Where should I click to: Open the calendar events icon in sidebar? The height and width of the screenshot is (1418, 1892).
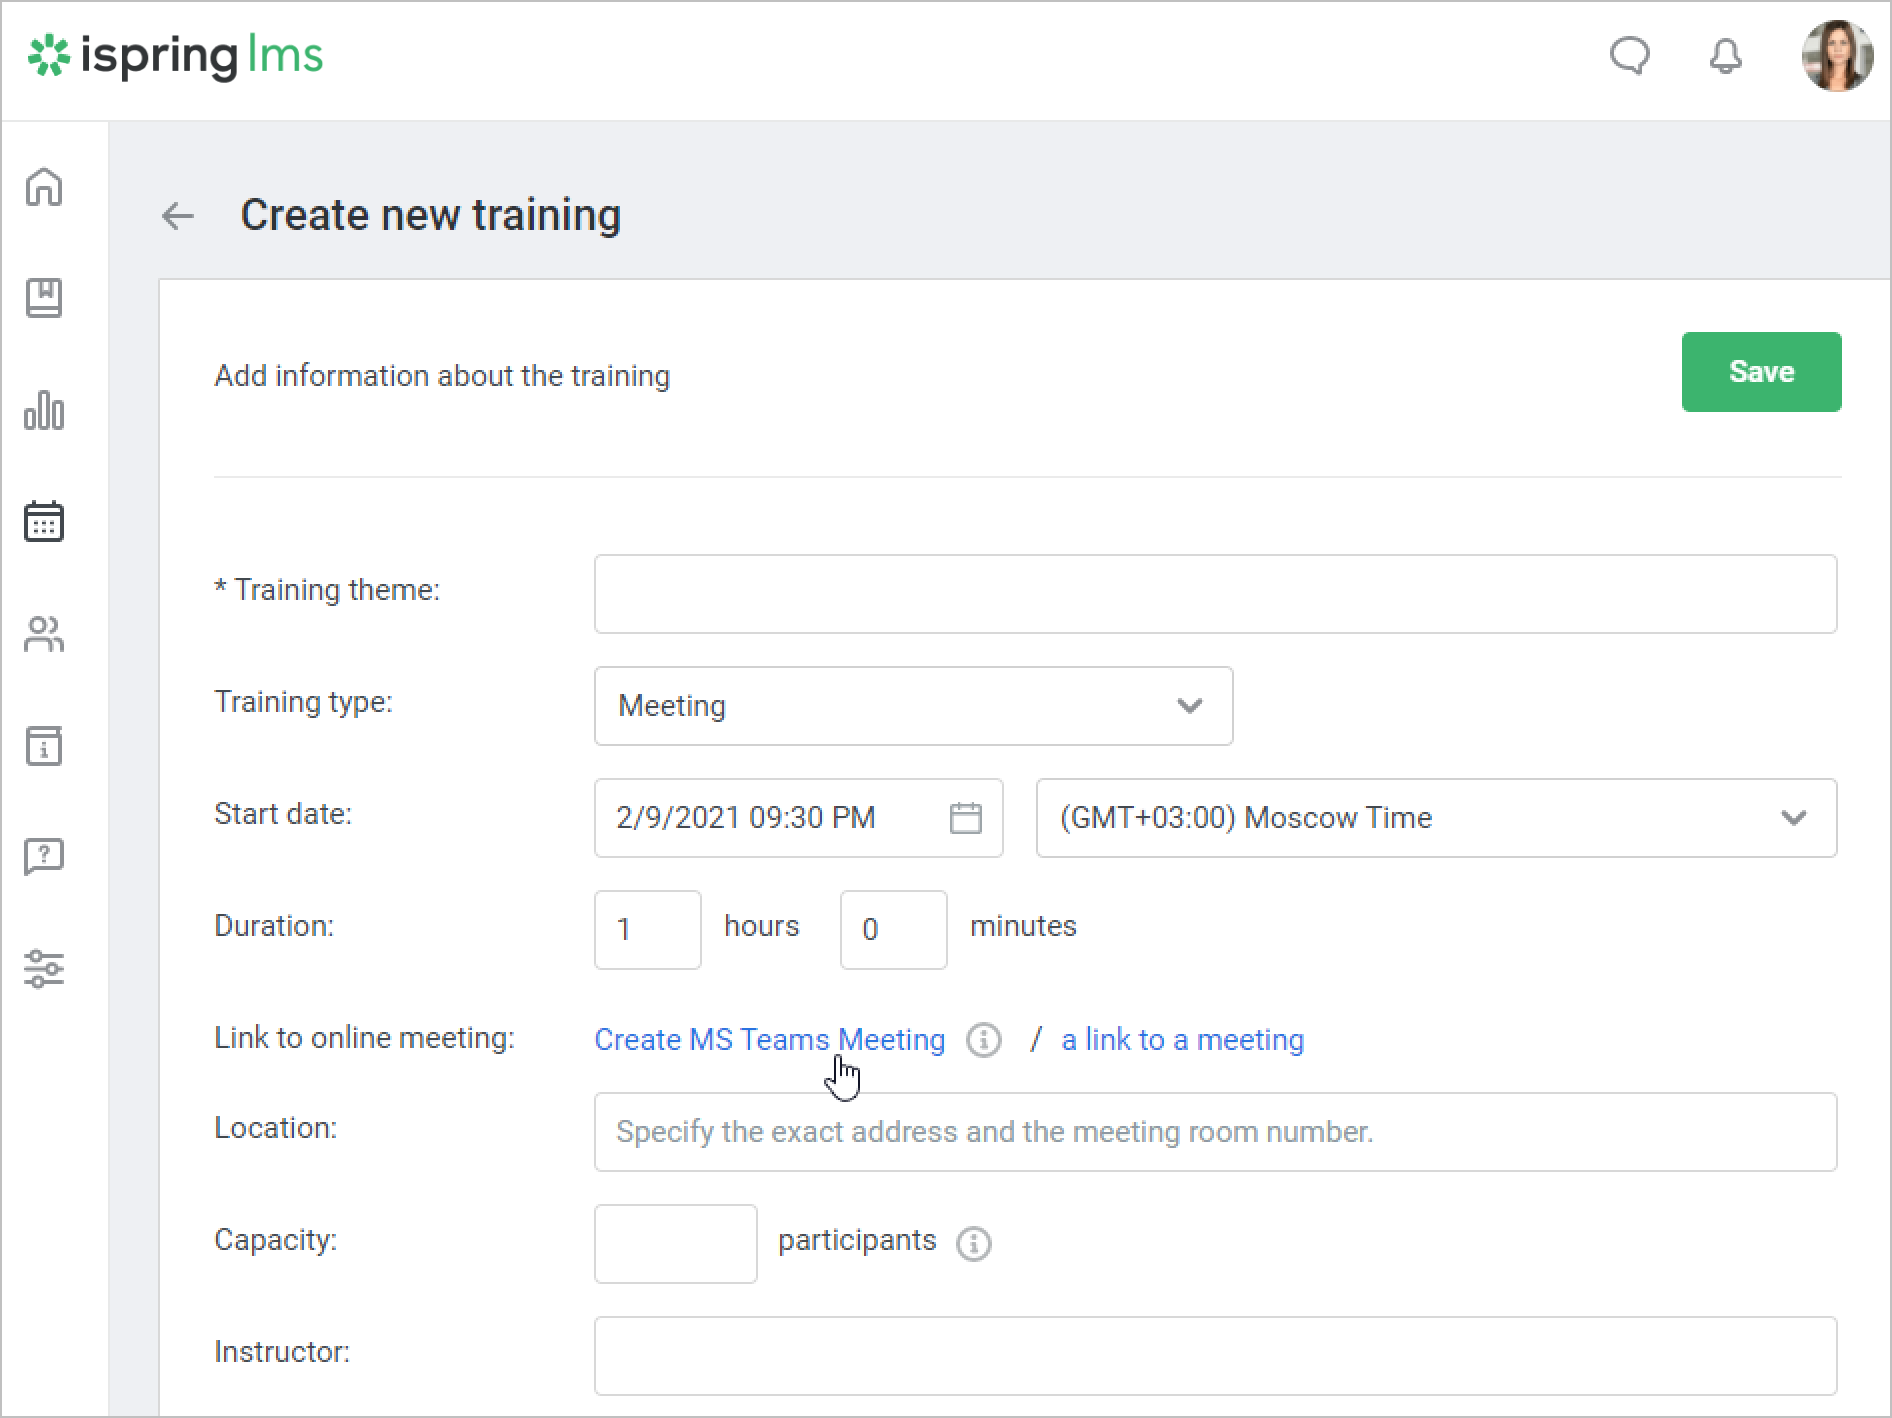click(x=44, y=522)
